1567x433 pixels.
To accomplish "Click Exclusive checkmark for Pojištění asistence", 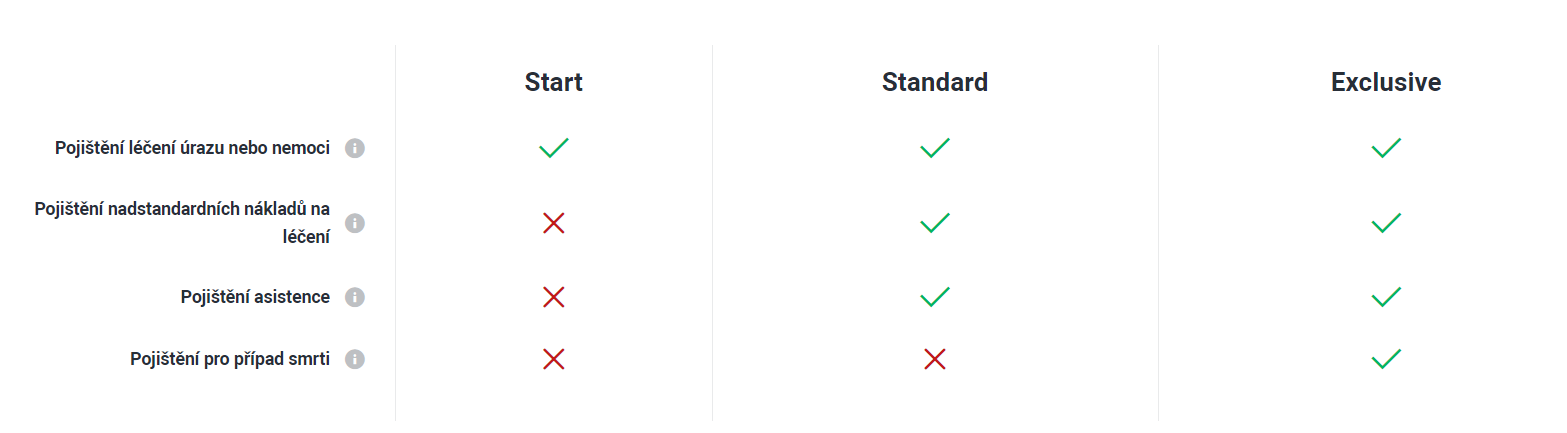I will tap(1386, 297).
